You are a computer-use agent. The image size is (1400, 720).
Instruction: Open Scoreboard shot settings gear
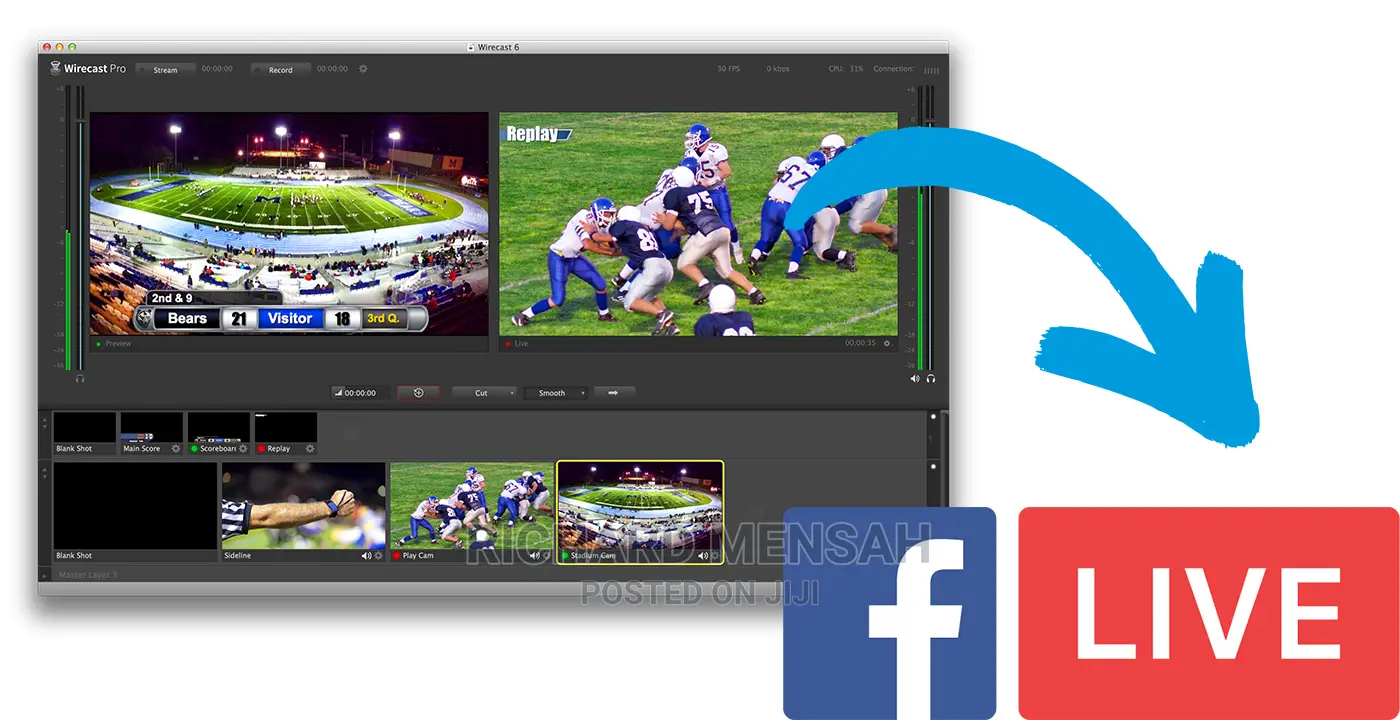click(243, 449)
